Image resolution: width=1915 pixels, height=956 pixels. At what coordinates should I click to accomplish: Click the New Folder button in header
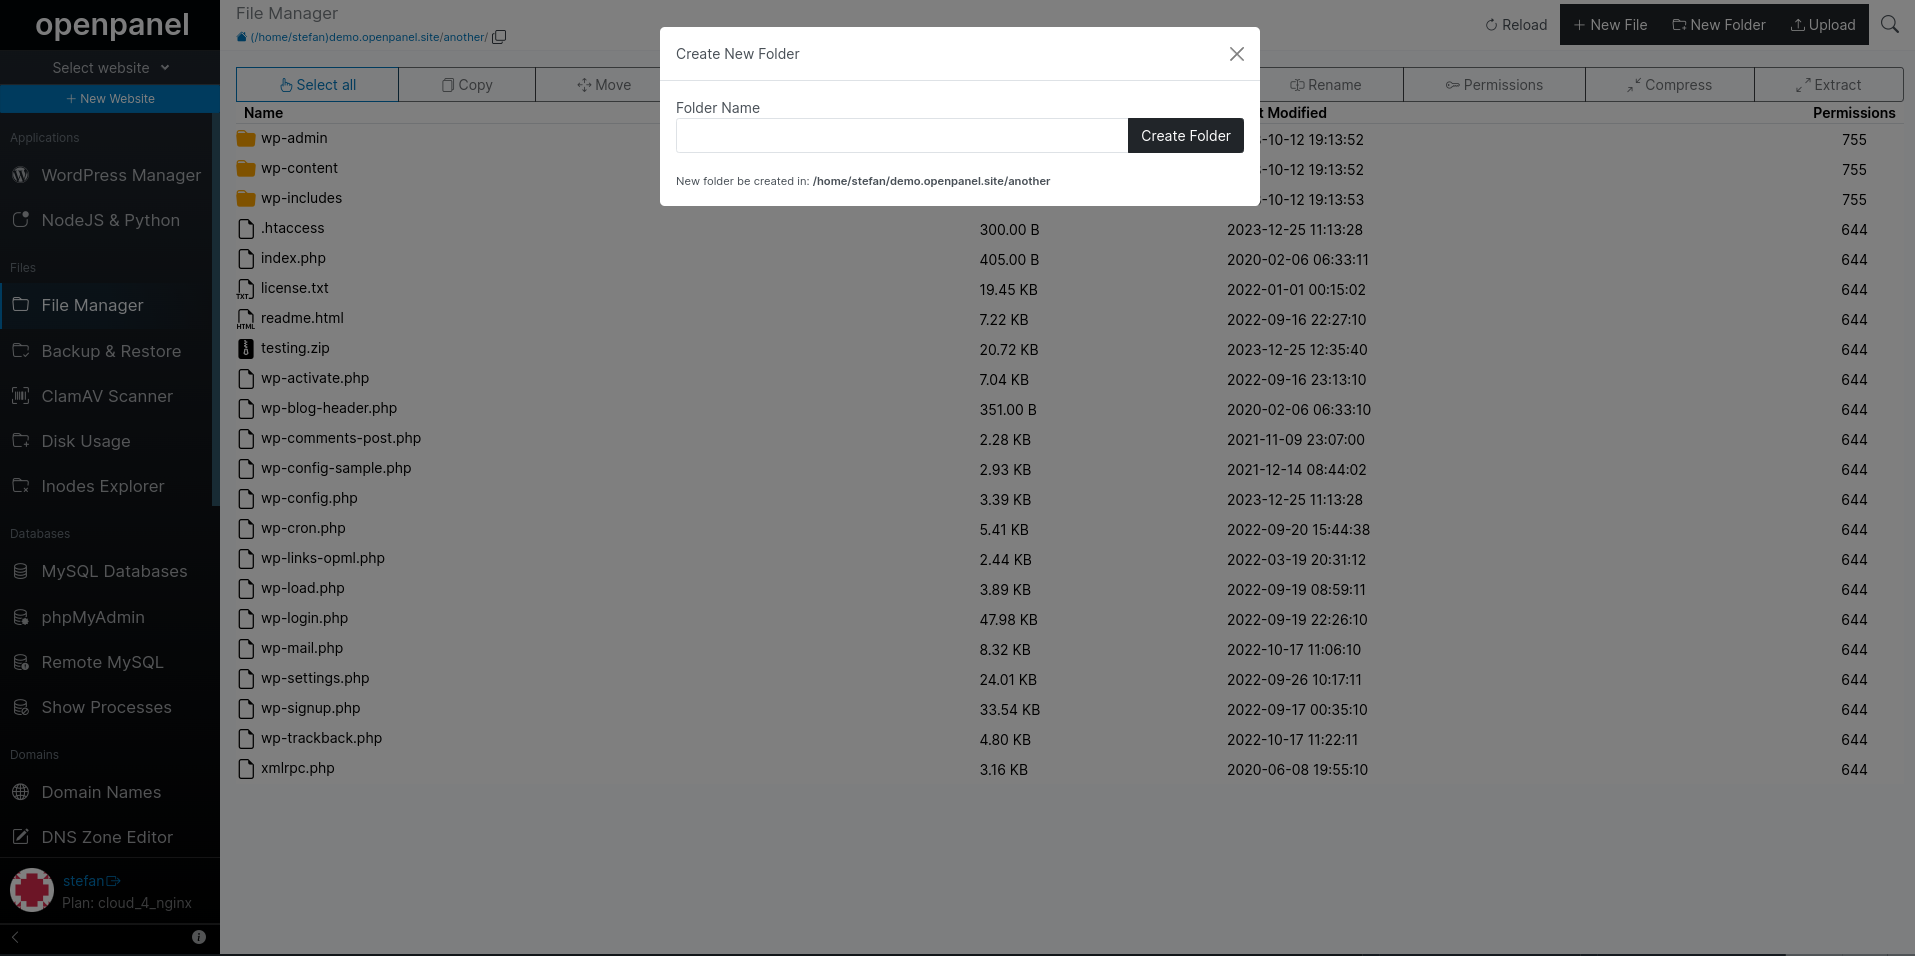(x=1719, y=25)
